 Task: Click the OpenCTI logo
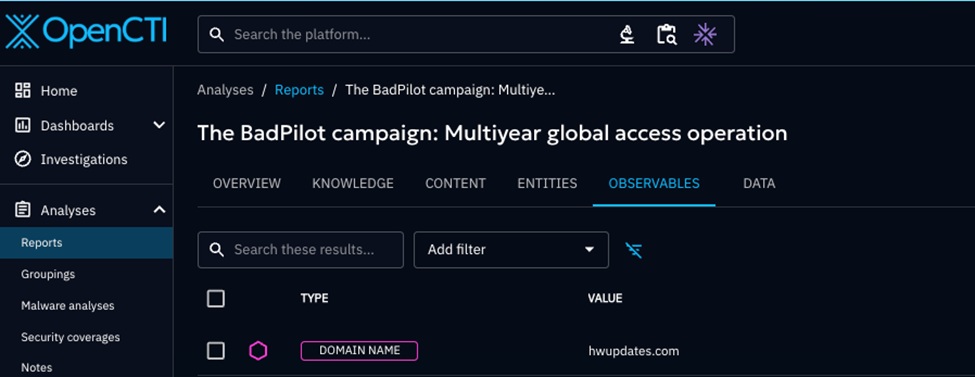(86, 32)
